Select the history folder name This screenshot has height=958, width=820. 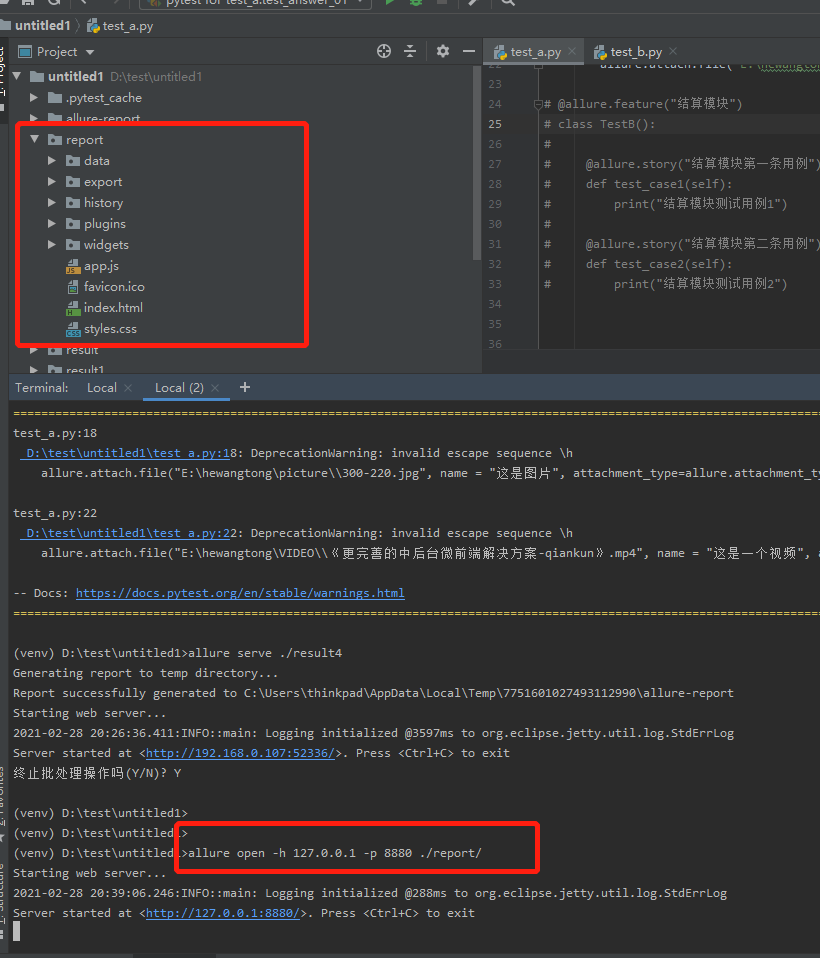103,203
